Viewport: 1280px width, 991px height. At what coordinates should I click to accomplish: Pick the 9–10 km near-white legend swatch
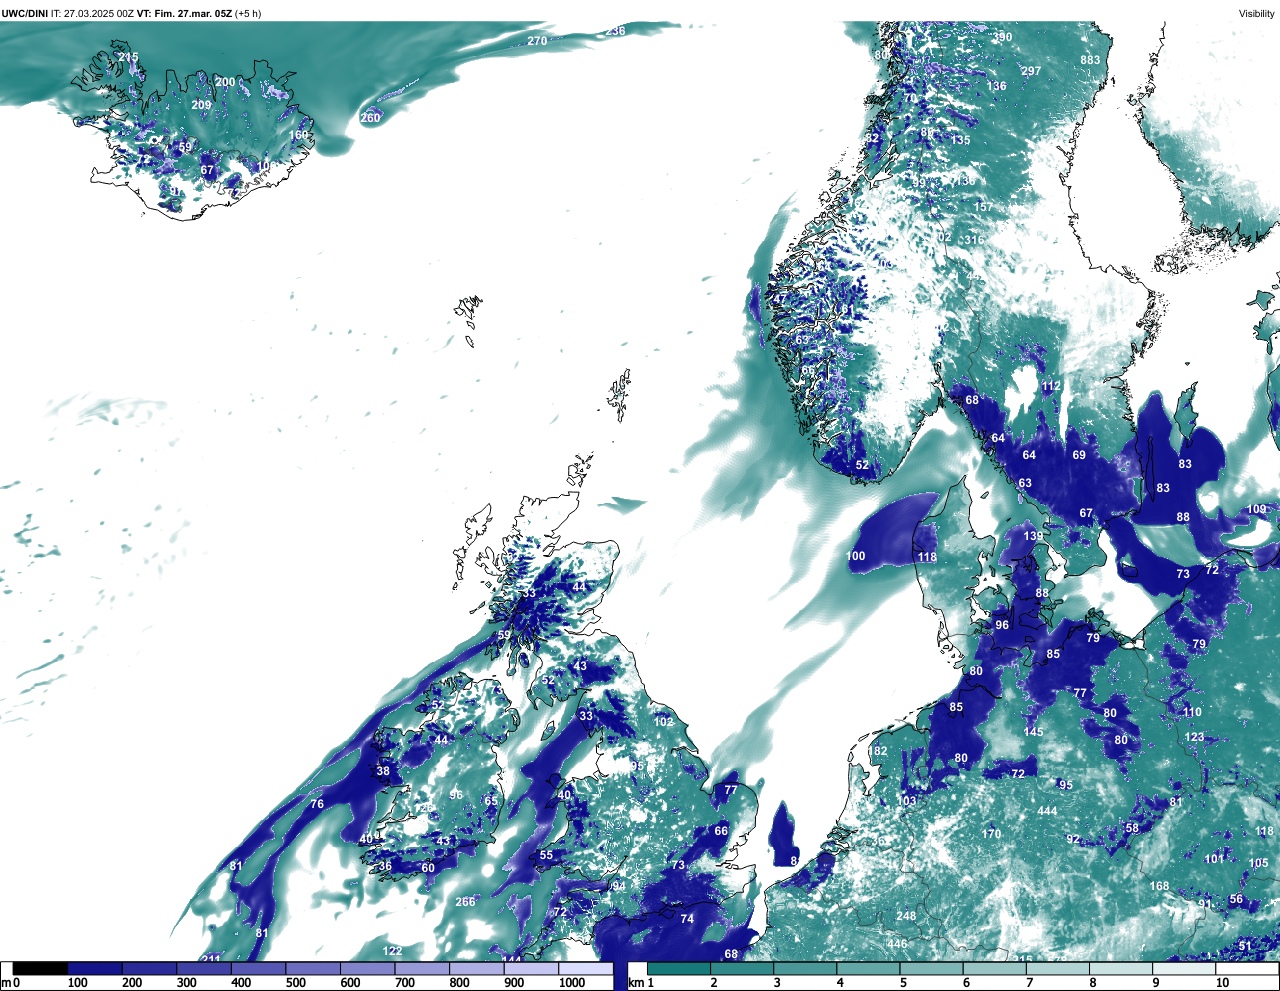(1186, 969)
